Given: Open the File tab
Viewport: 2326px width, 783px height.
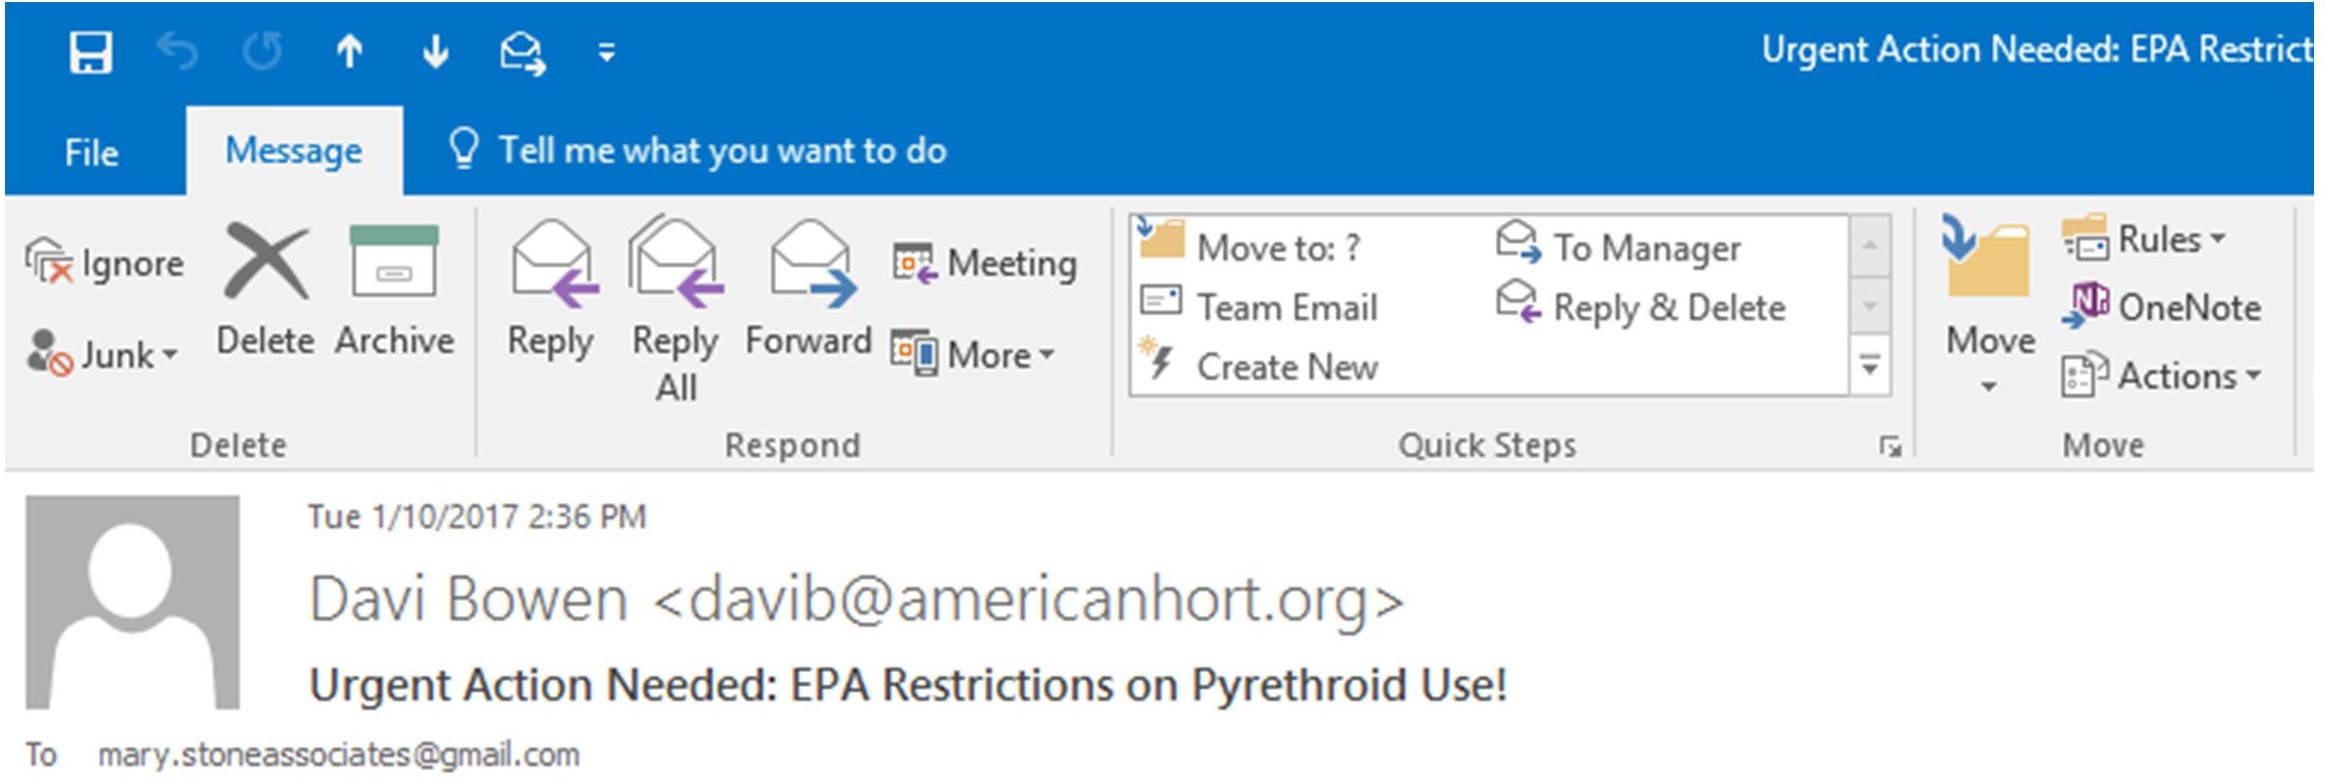Looking at the screenshot, I should pos(91,152).
